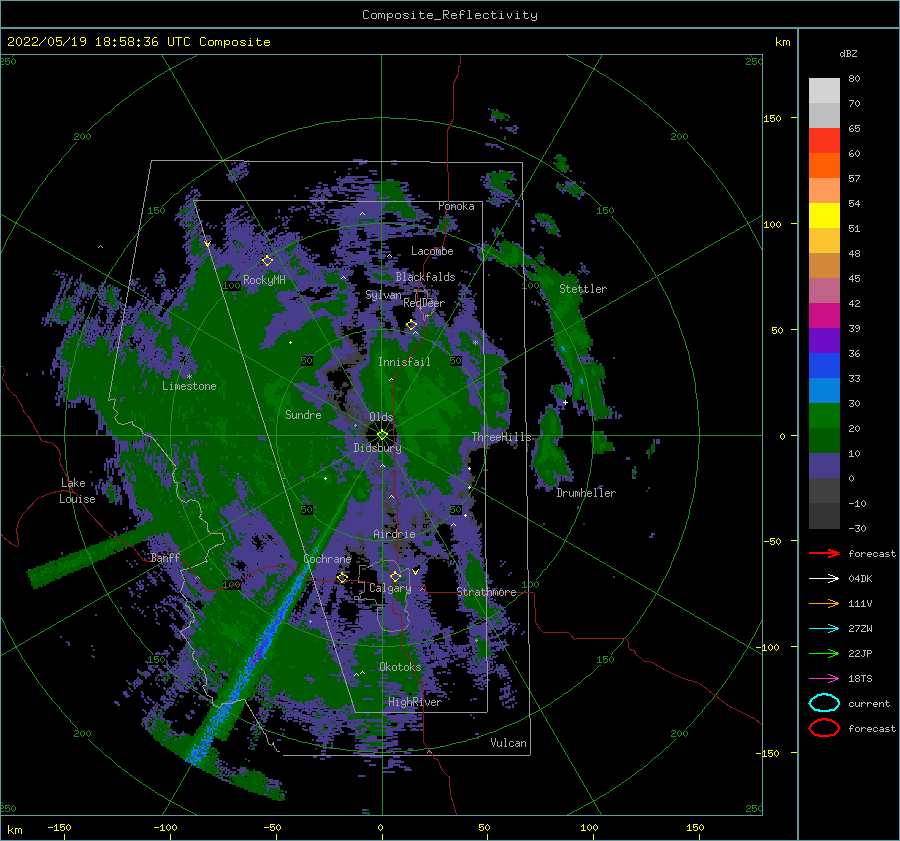Click the Didsbury label
This screenshot has width=900, height=841.
click(x=378, y=448)
